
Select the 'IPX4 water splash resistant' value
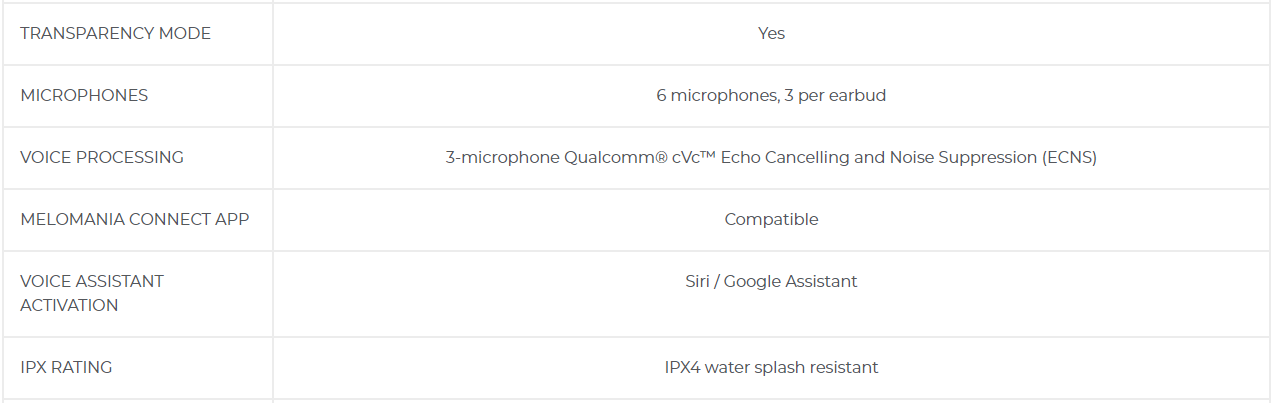[x=771, y=367]
